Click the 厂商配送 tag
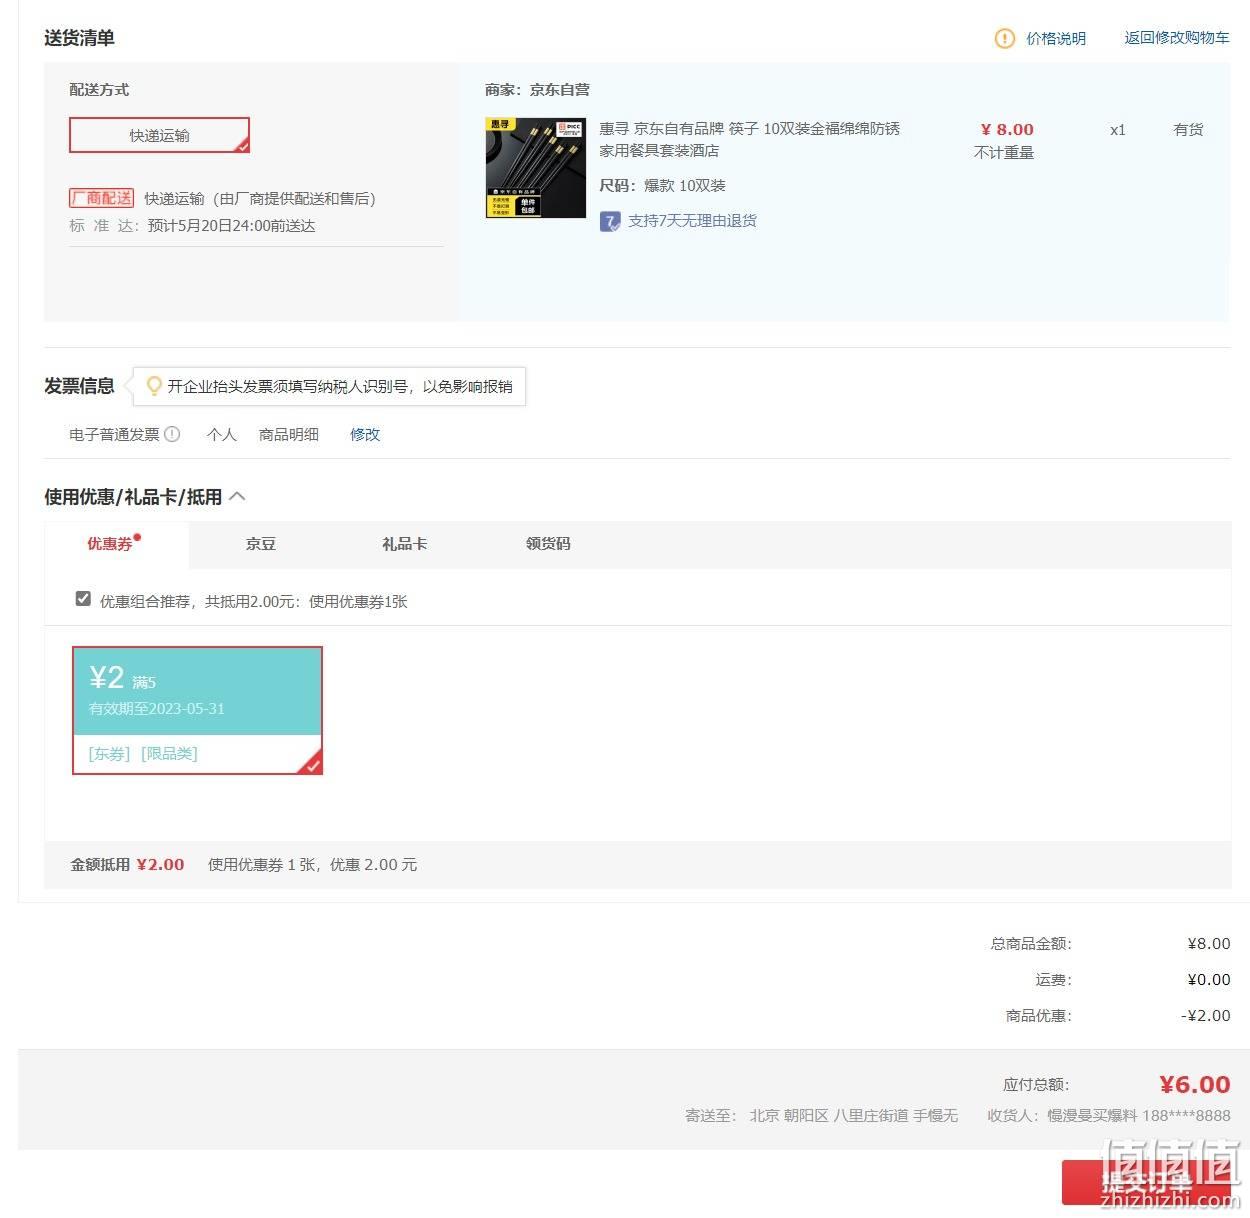Screen dimensions: 1250x1218 click(101, 198)
